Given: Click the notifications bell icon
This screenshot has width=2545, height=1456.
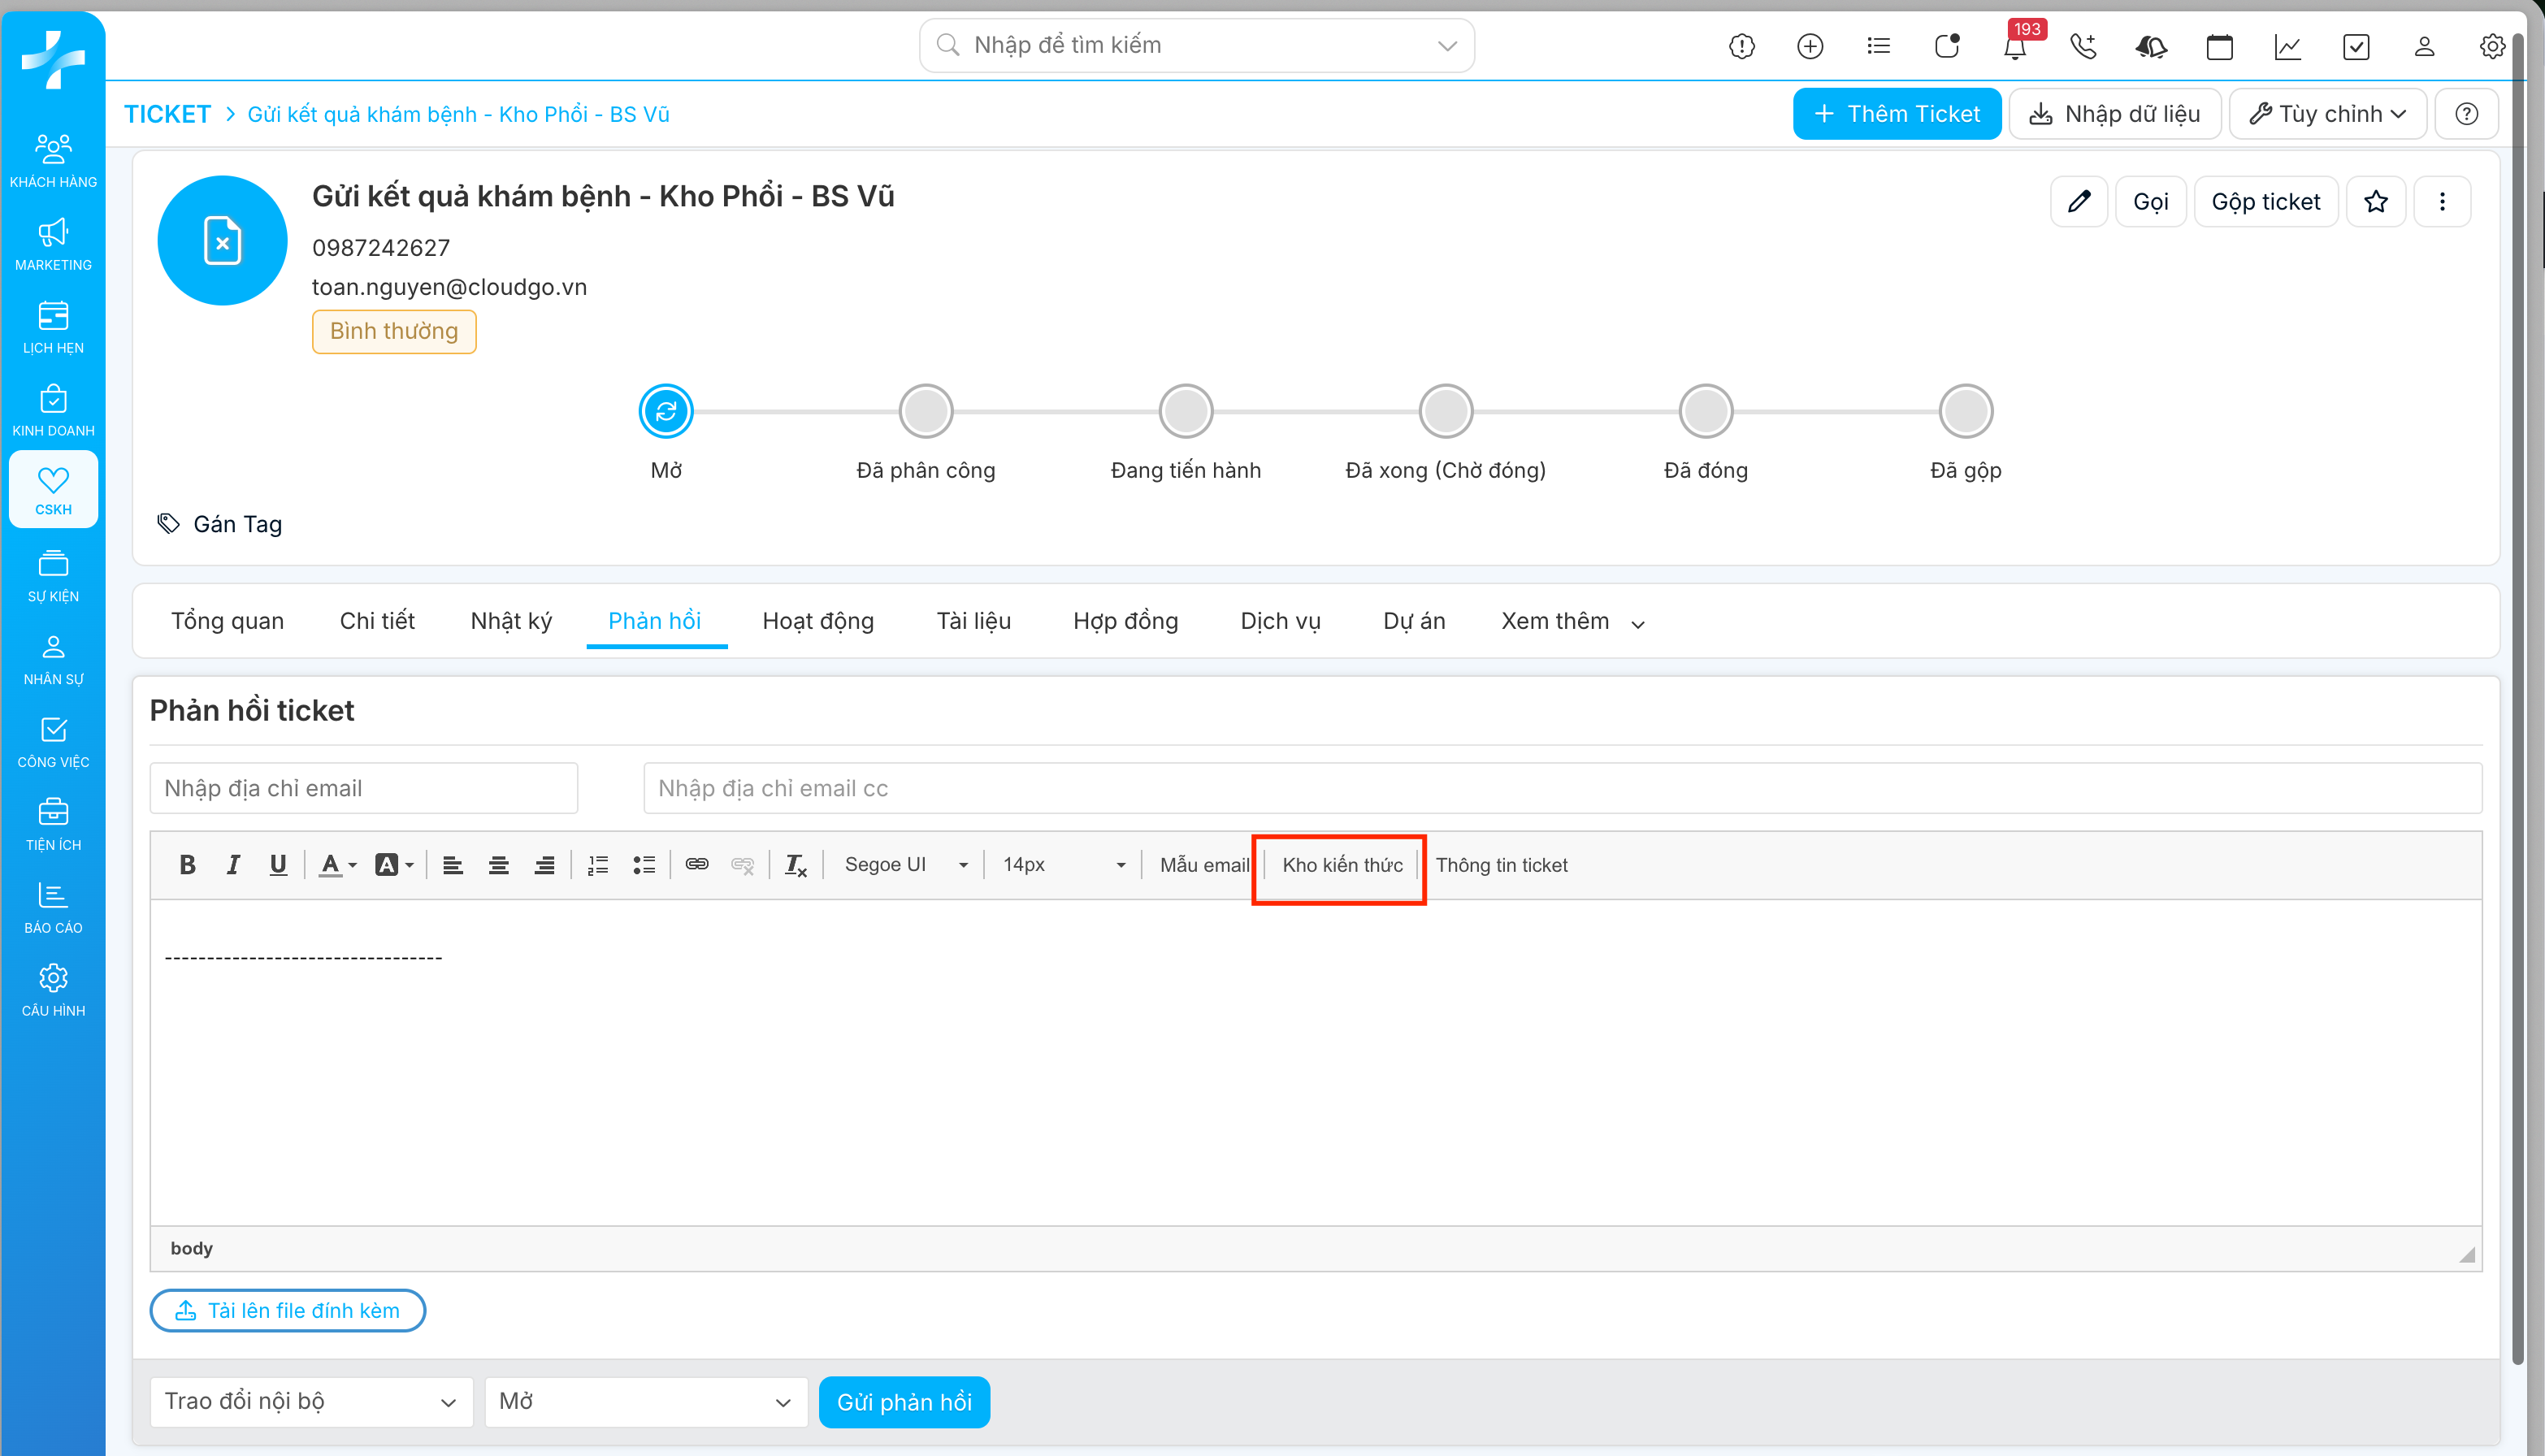Looking at the screenshot, I should point(2014,47).
